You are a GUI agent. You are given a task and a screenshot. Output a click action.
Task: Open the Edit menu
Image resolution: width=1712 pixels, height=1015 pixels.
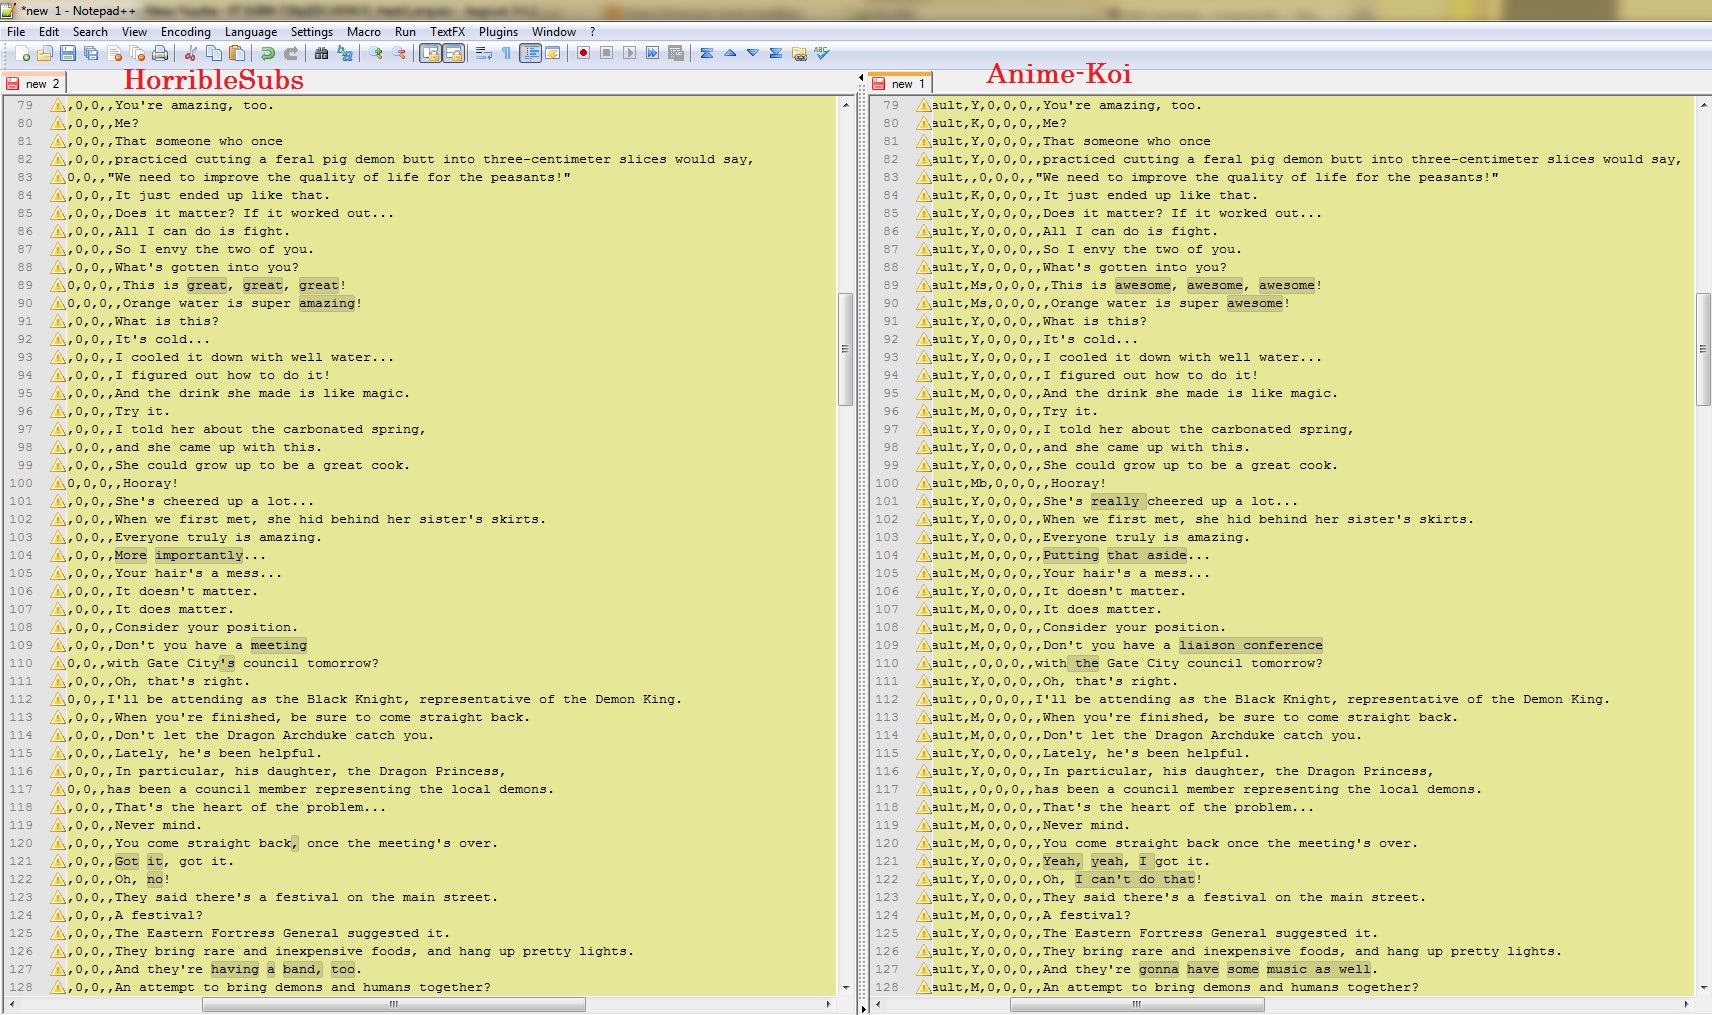pos(49,32)
